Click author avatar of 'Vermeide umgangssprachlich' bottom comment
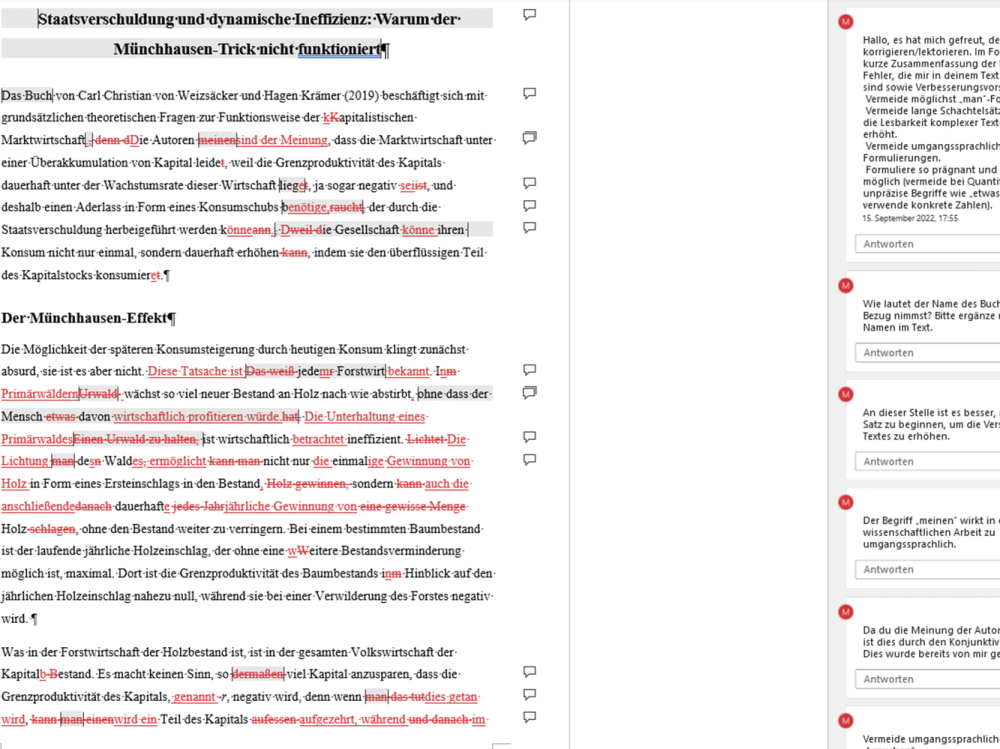 pos(846,721)
